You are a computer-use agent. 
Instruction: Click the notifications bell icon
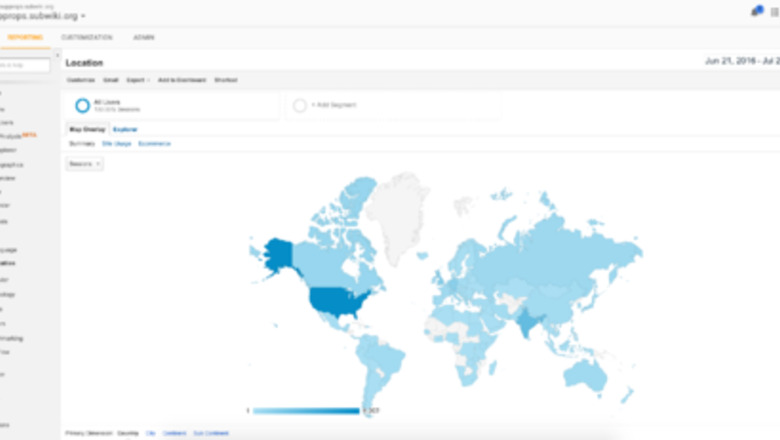click(757, 11)
